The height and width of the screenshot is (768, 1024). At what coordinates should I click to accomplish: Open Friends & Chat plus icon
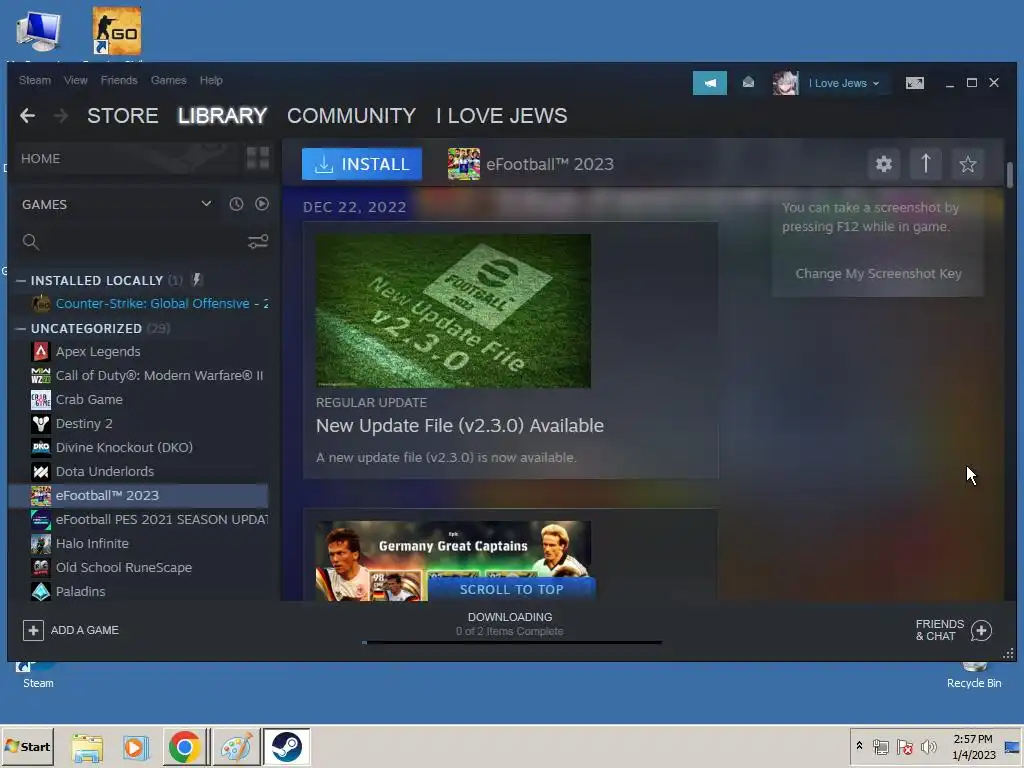pos(981,630)
